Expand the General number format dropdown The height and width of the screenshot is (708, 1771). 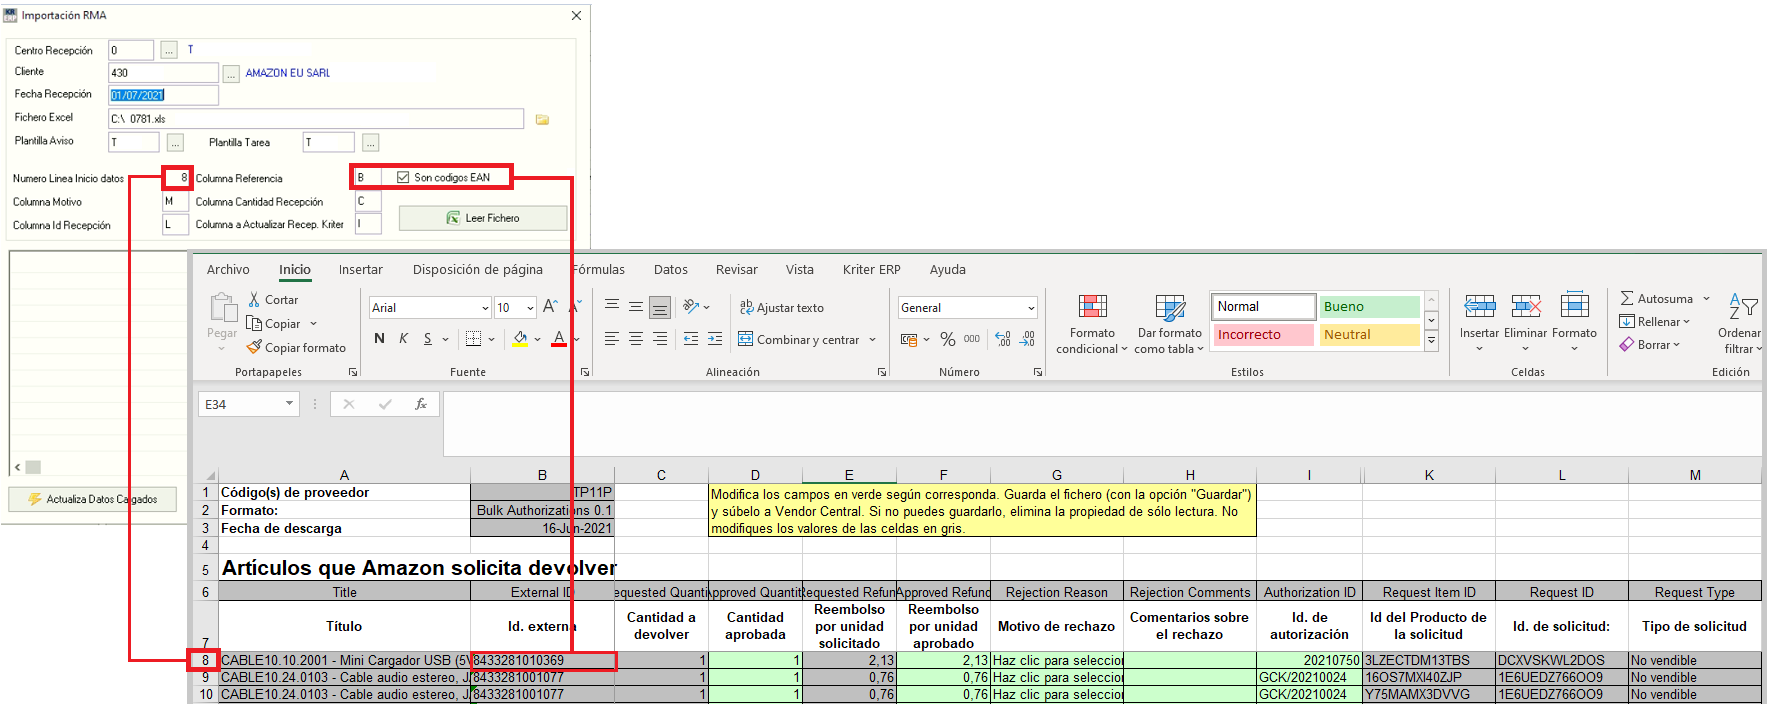pos(1031,308)
